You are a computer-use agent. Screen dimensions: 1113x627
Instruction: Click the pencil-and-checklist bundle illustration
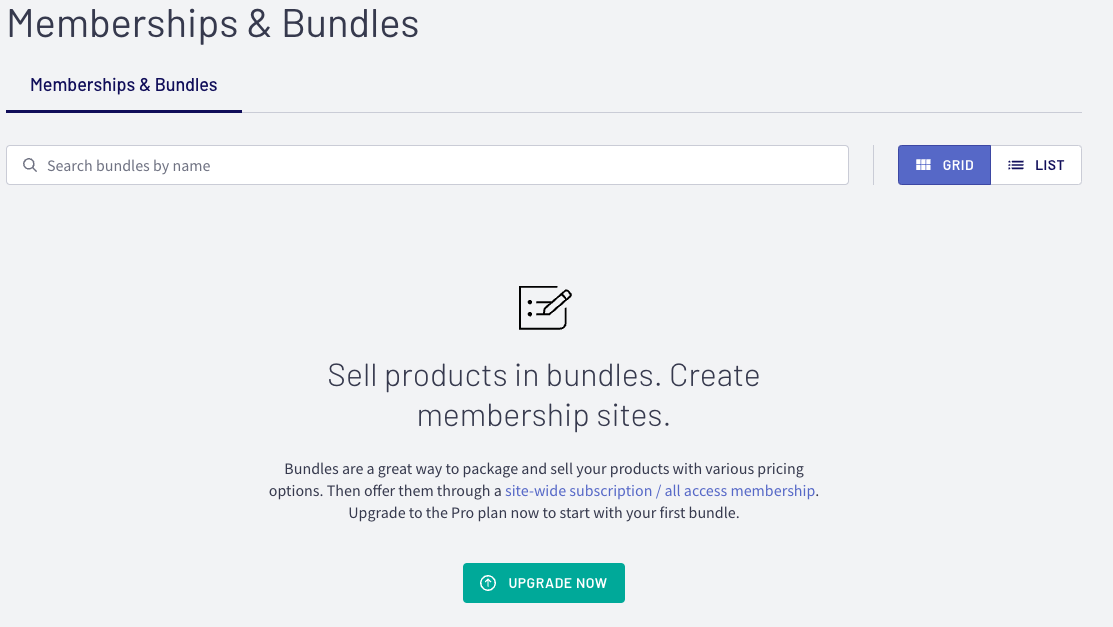pyautogui.click(x=544, y=308)
